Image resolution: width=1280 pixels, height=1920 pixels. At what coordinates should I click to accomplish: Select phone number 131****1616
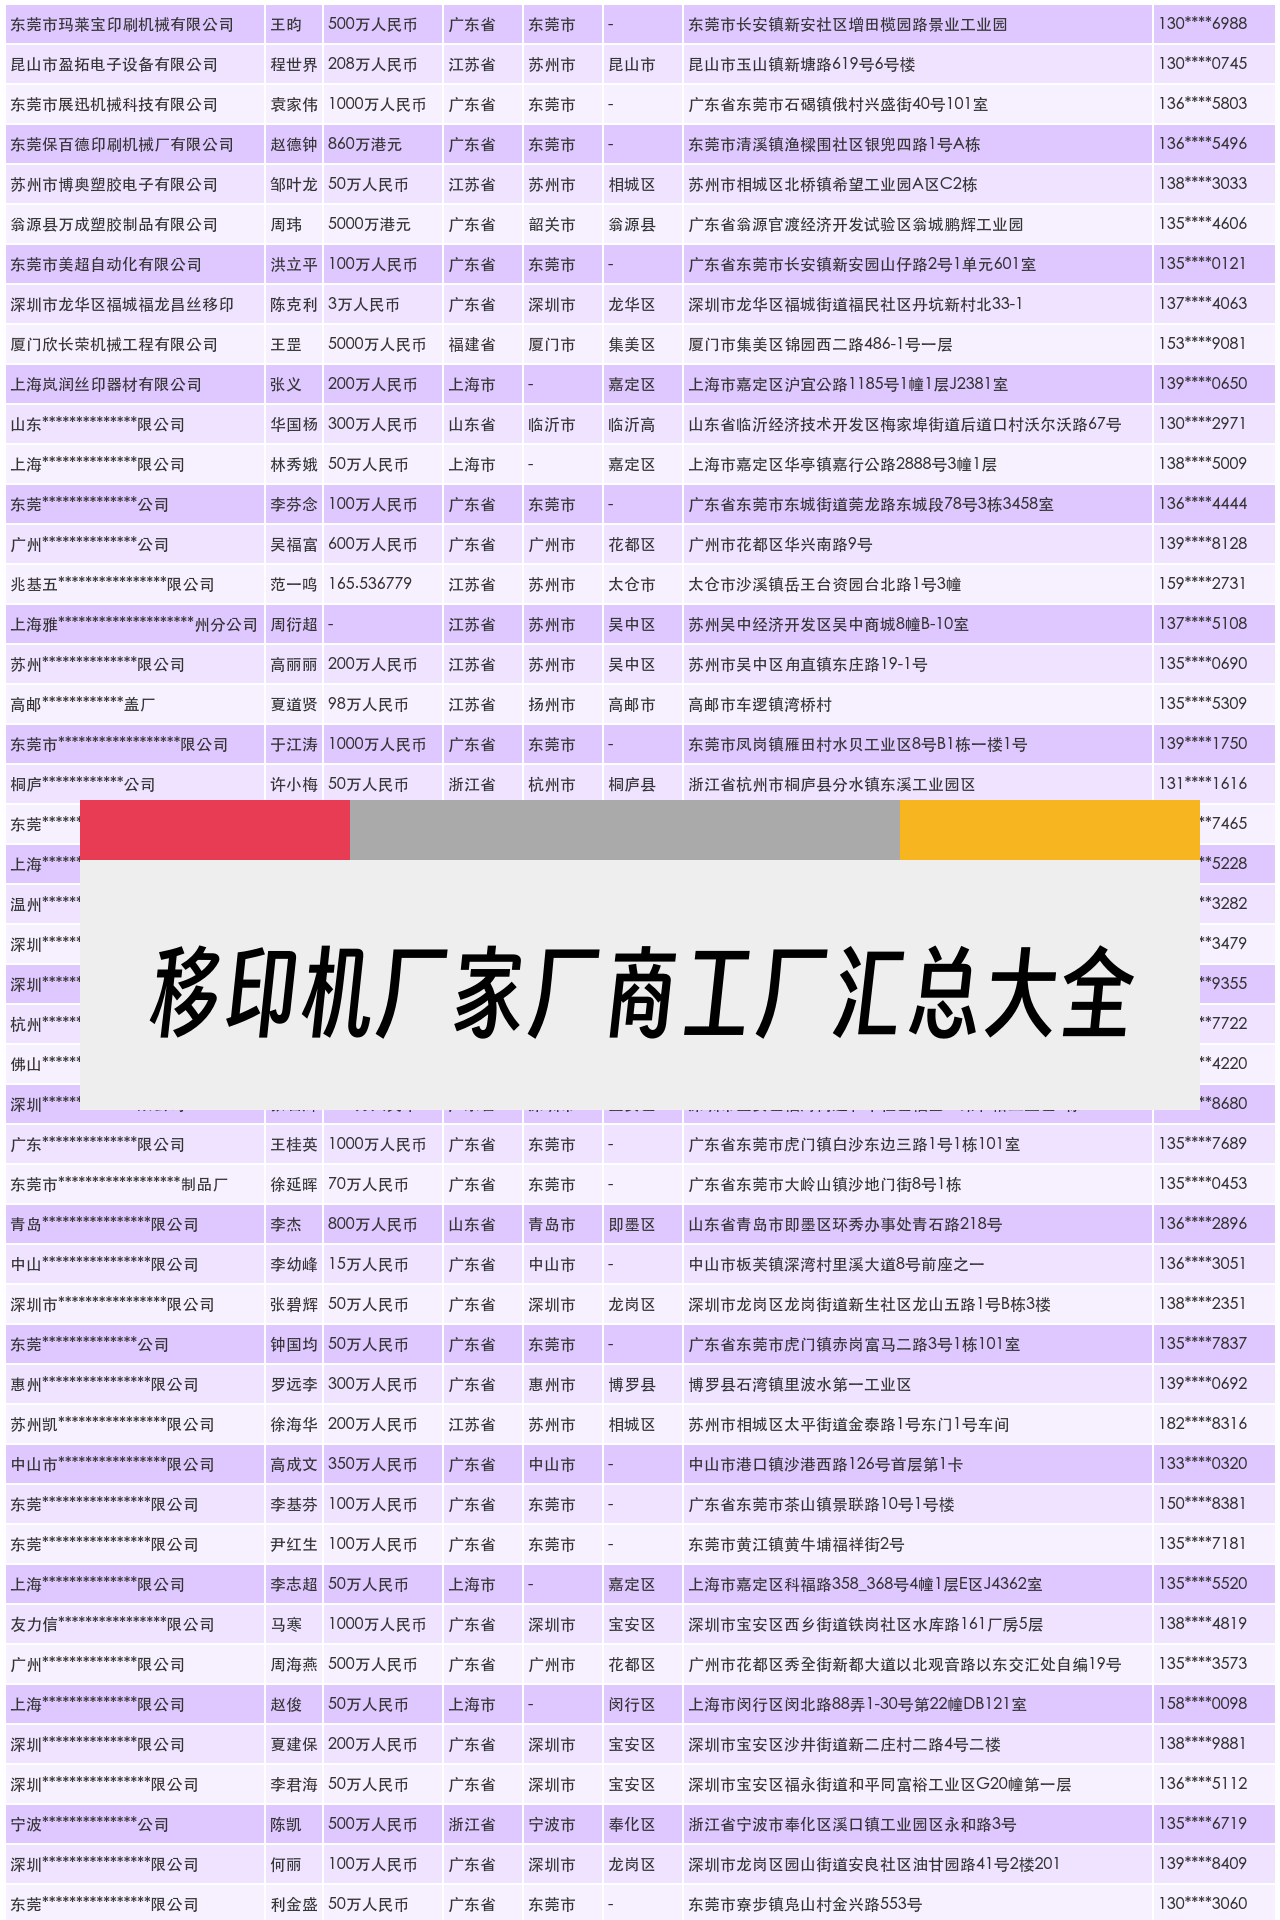click(1203, 784)
